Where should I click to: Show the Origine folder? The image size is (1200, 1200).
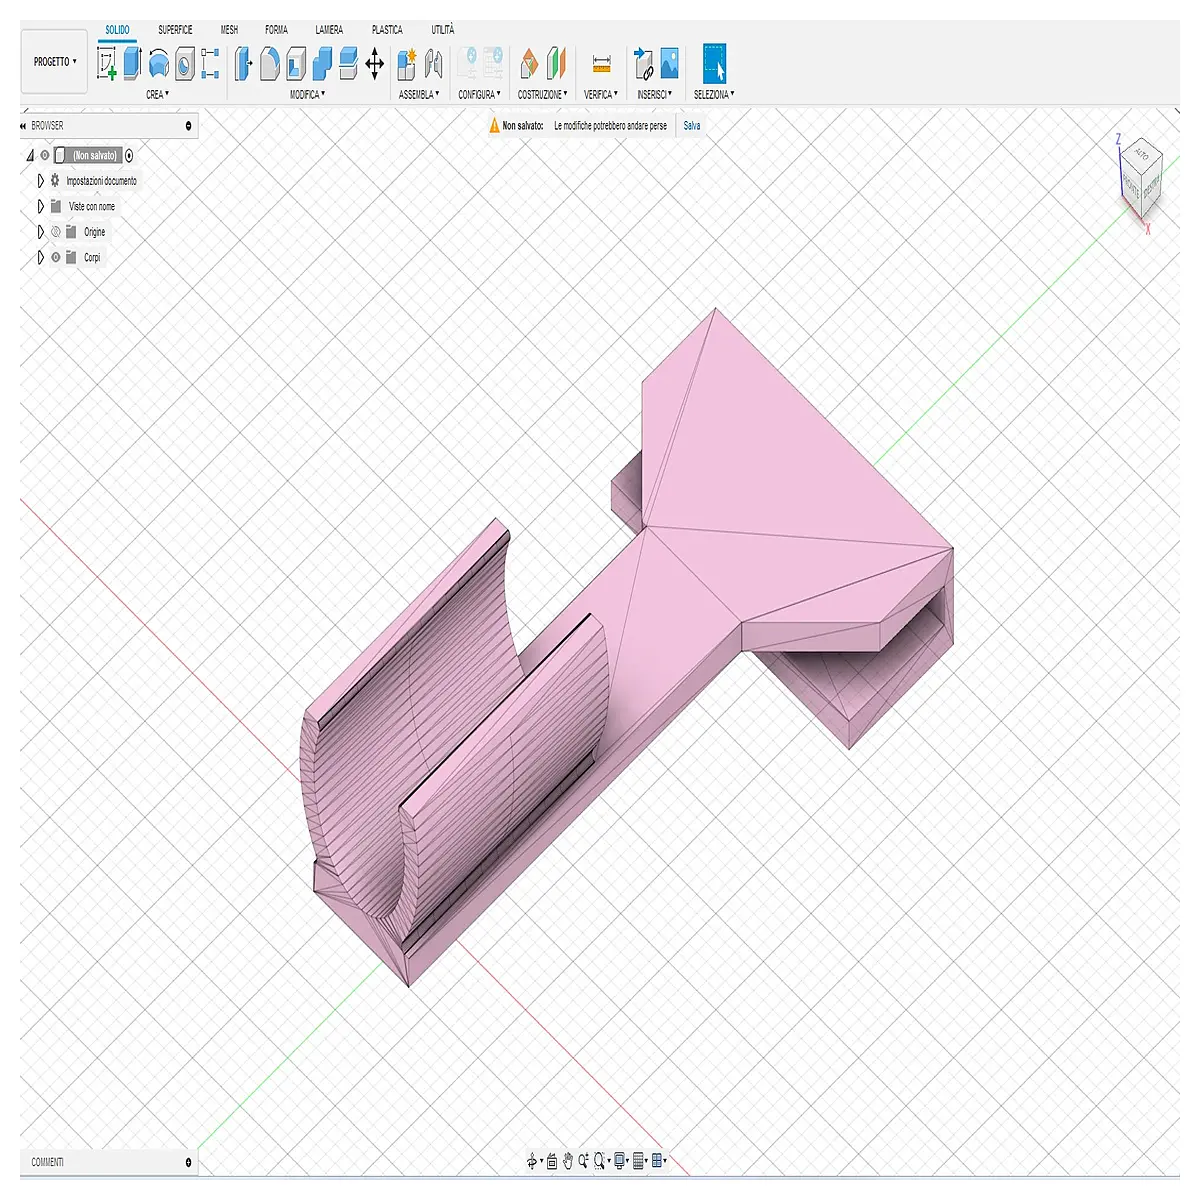point(56,232)
